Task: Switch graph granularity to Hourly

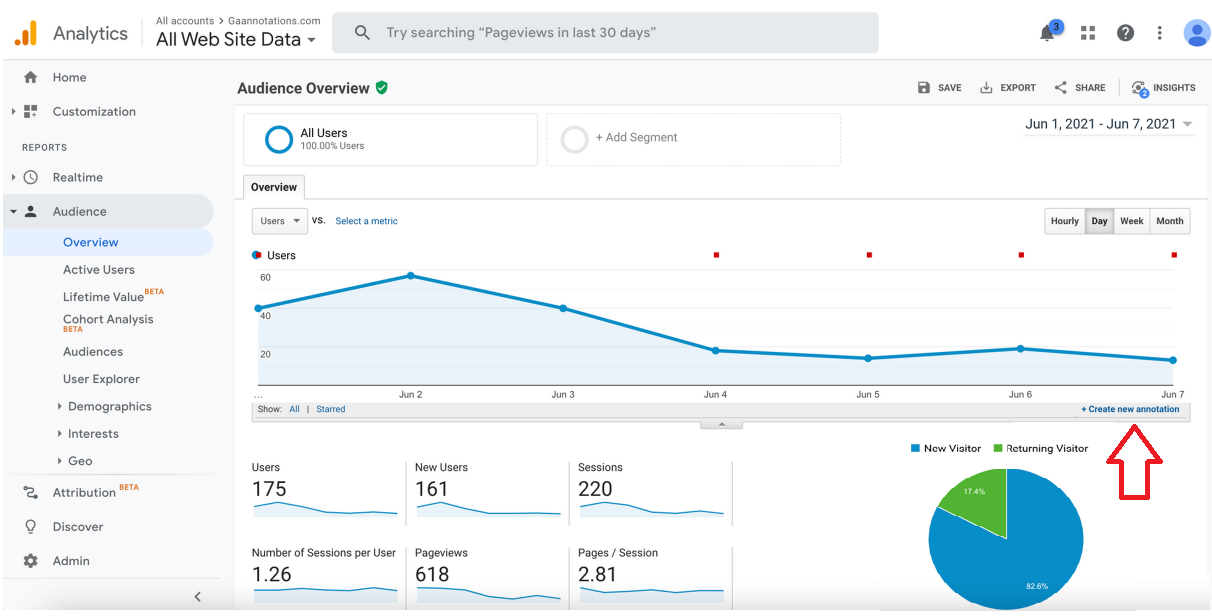Action: (x=1065, y=221)
